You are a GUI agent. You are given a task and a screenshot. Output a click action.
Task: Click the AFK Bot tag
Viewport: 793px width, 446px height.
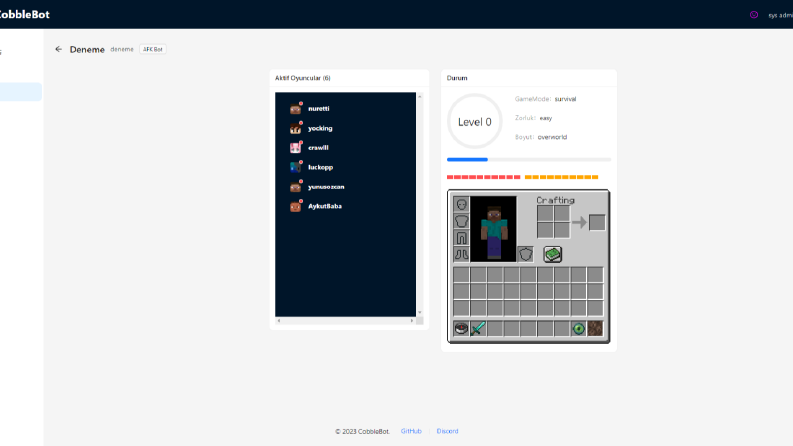click(x=153, y=49)
